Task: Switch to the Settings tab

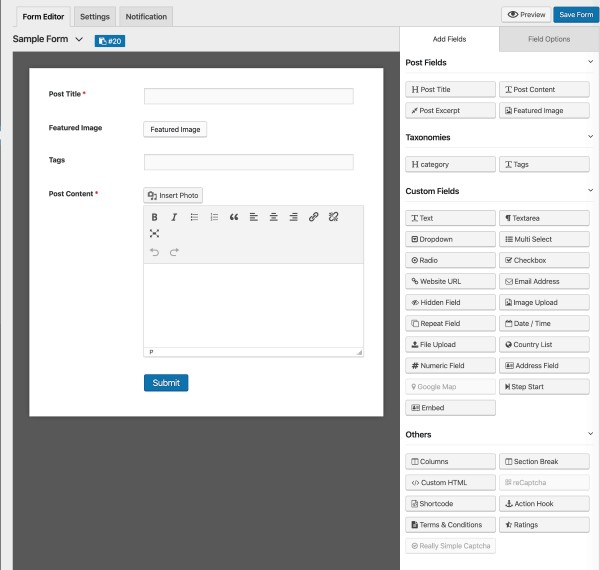Action: tap(95, 17)
